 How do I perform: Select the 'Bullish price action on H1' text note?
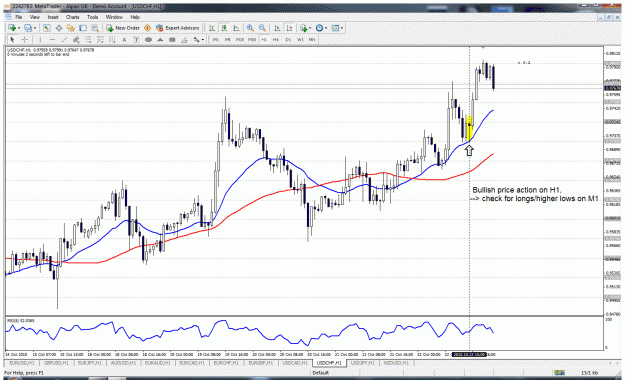[517, 190]
